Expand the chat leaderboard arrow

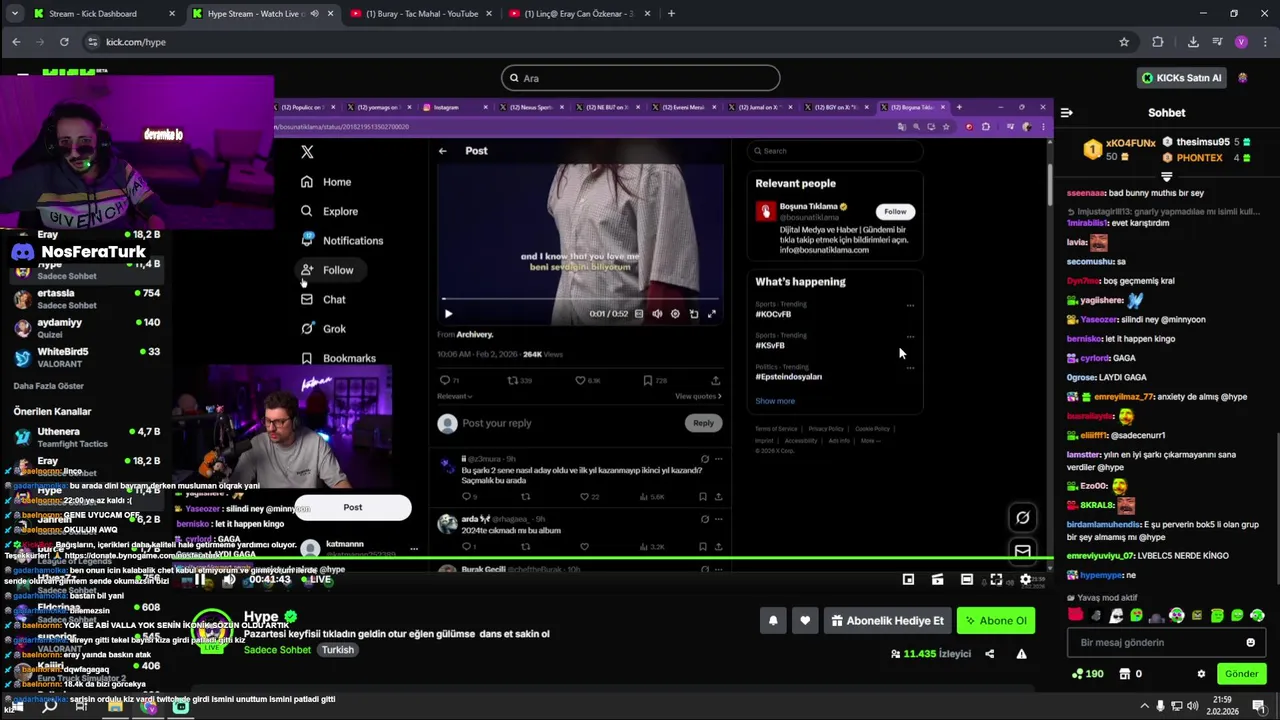tap(1166, 176)
